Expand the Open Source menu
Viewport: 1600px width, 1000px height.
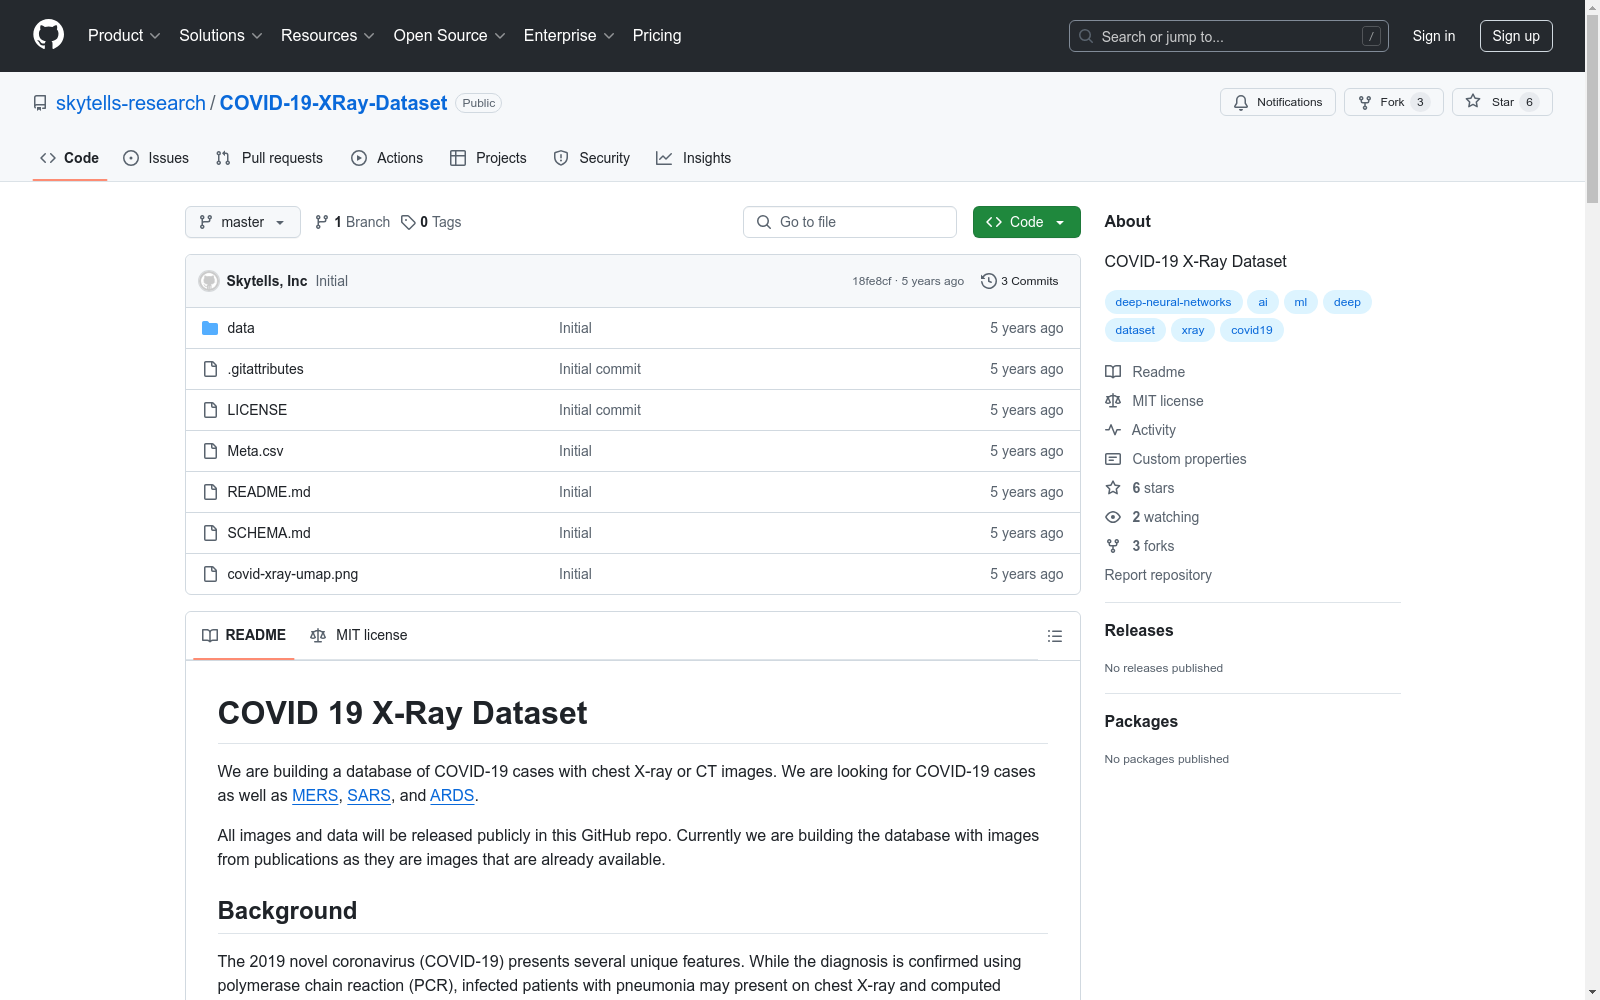click(450, 35)
